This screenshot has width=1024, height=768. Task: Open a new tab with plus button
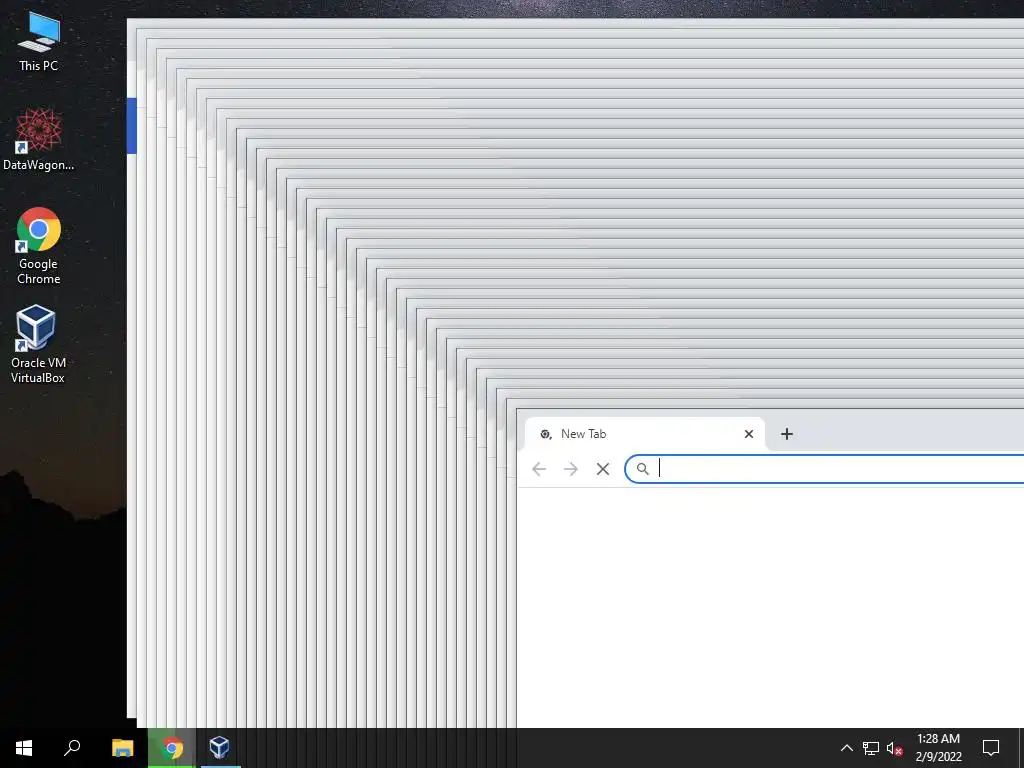787,434
